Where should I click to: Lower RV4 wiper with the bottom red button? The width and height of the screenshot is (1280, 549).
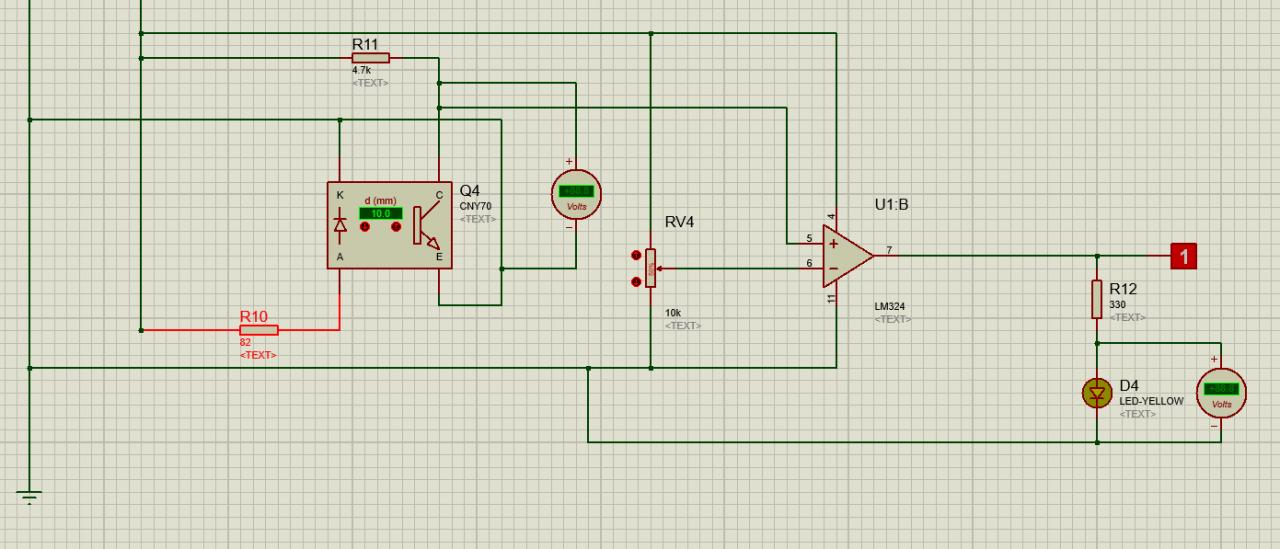[637, 281]
